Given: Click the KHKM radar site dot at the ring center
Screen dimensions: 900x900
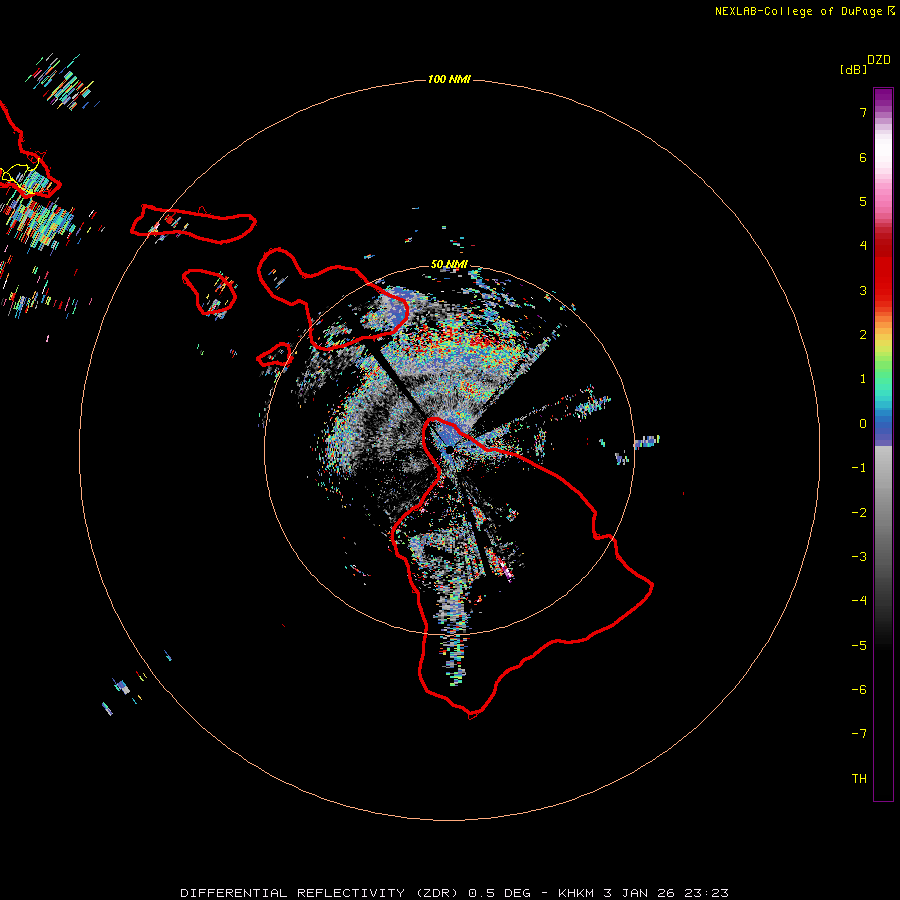Looking at the screenshot, I should click(x=449, y=449).
